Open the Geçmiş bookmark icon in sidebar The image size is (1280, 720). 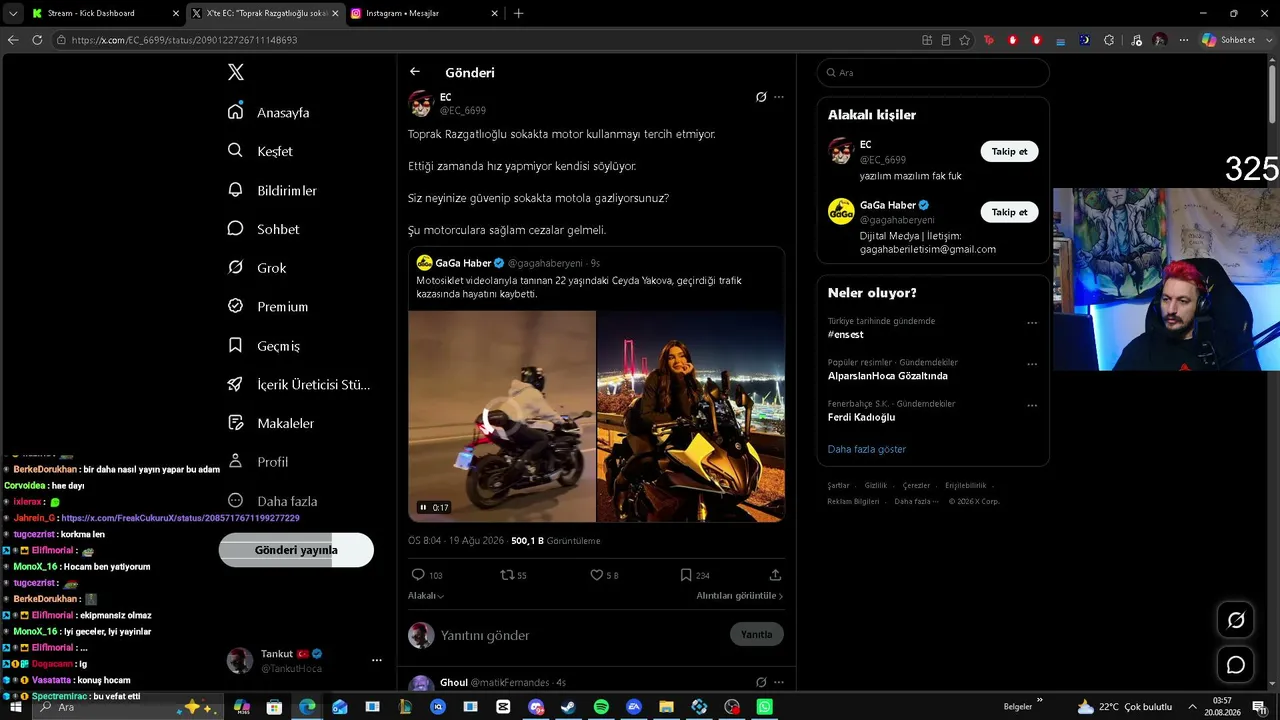[x=235, y=345]
